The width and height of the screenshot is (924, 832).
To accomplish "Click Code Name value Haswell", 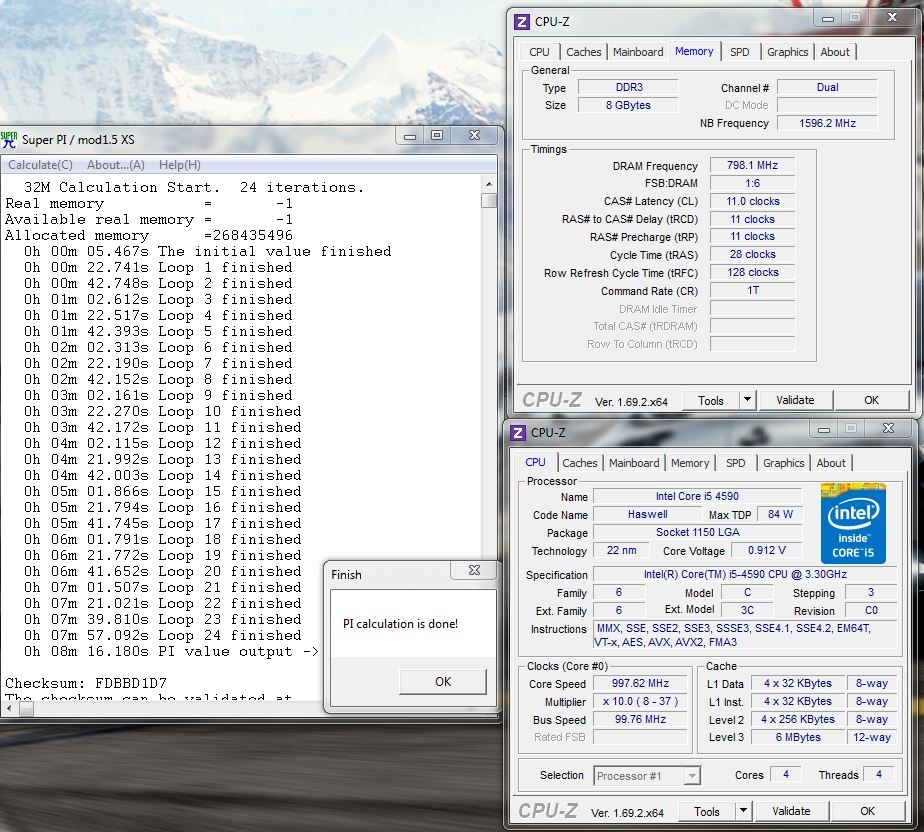I will point(647,514).
